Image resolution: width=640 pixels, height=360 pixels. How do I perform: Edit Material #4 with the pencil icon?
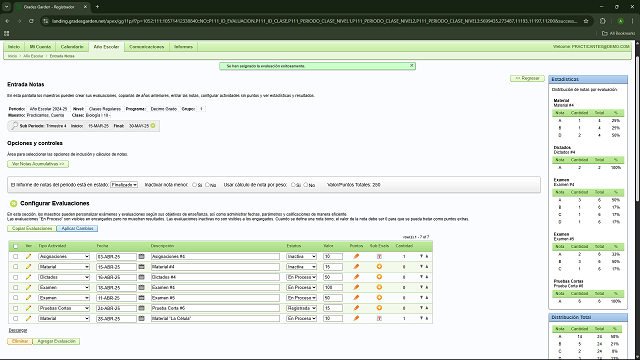[x=28, y=267]
